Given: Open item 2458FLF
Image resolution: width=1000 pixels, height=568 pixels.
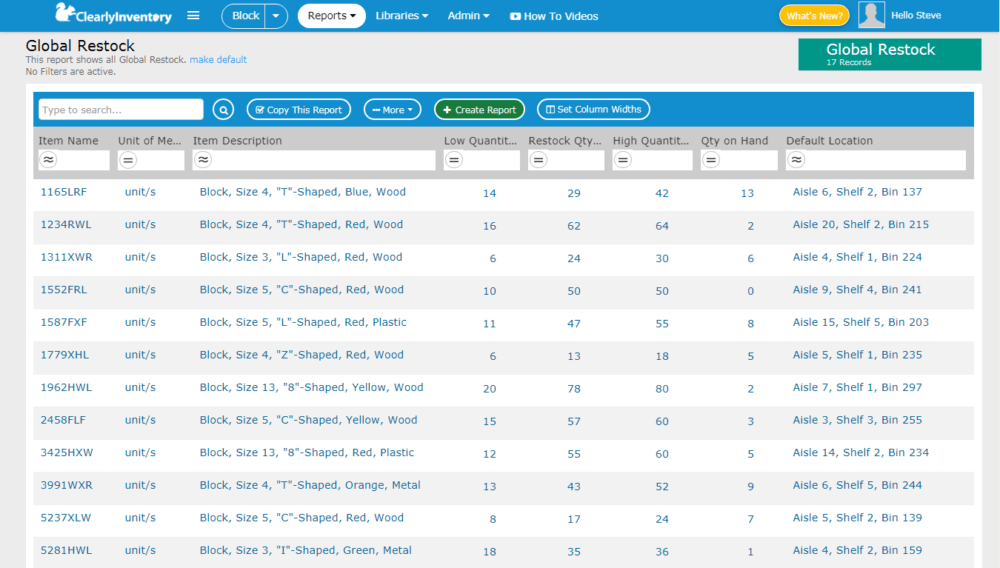Looking at the screenshot, I should pyautogui.click(x=63, y=419).
